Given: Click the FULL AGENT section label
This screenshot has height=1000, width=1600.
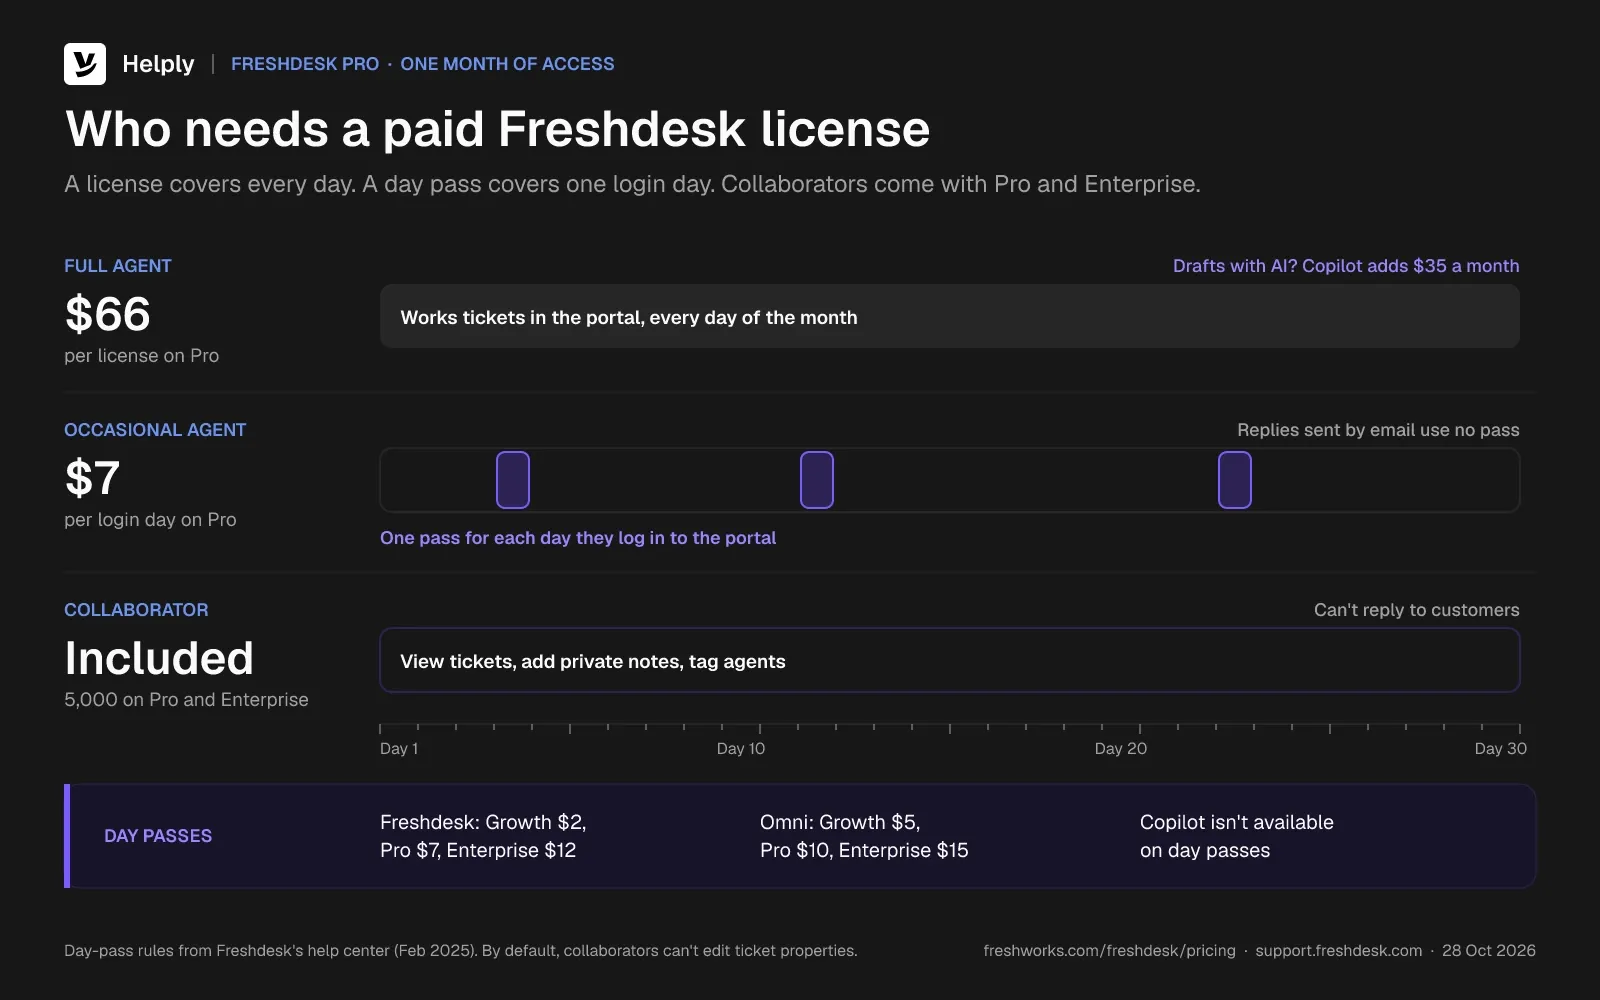Looking at the screenshot, I should [118, 266].
